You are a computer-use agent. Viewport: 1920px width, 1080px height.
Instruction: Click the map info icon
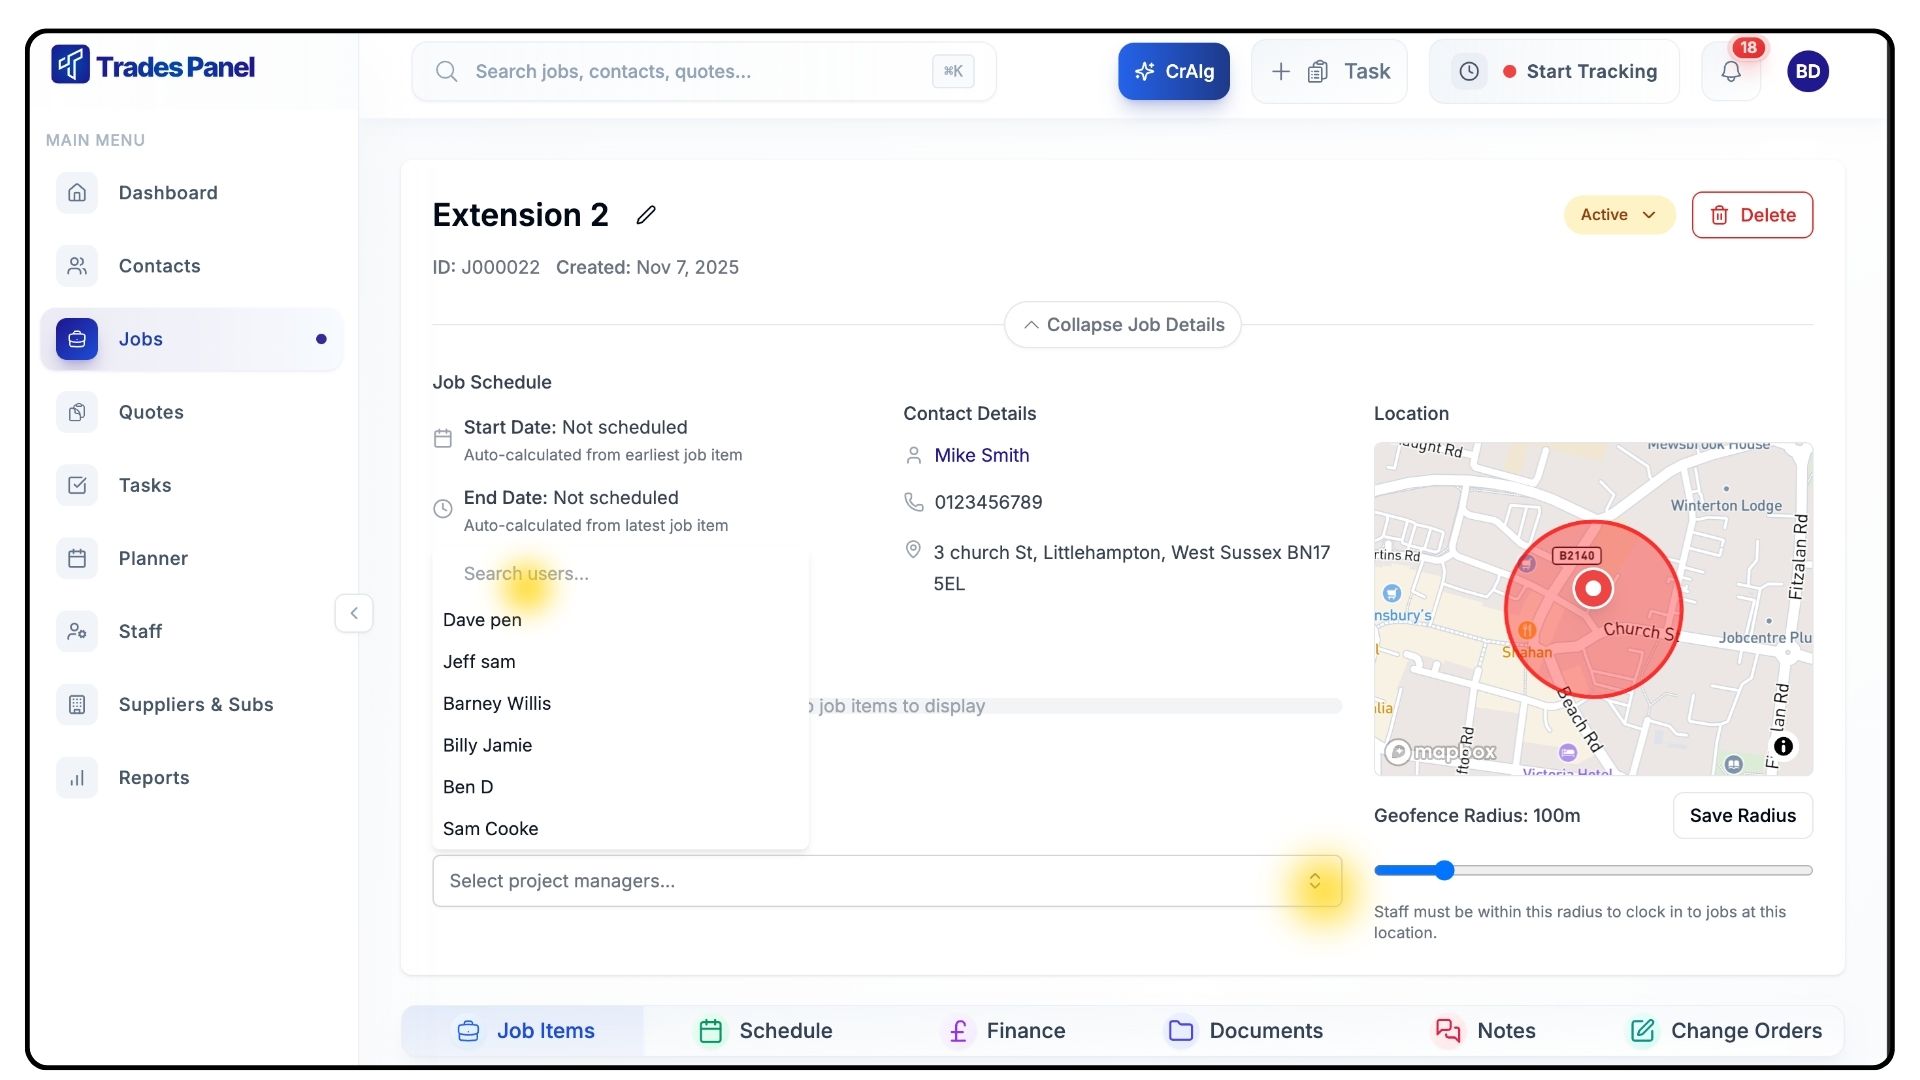pos(1783,747)
